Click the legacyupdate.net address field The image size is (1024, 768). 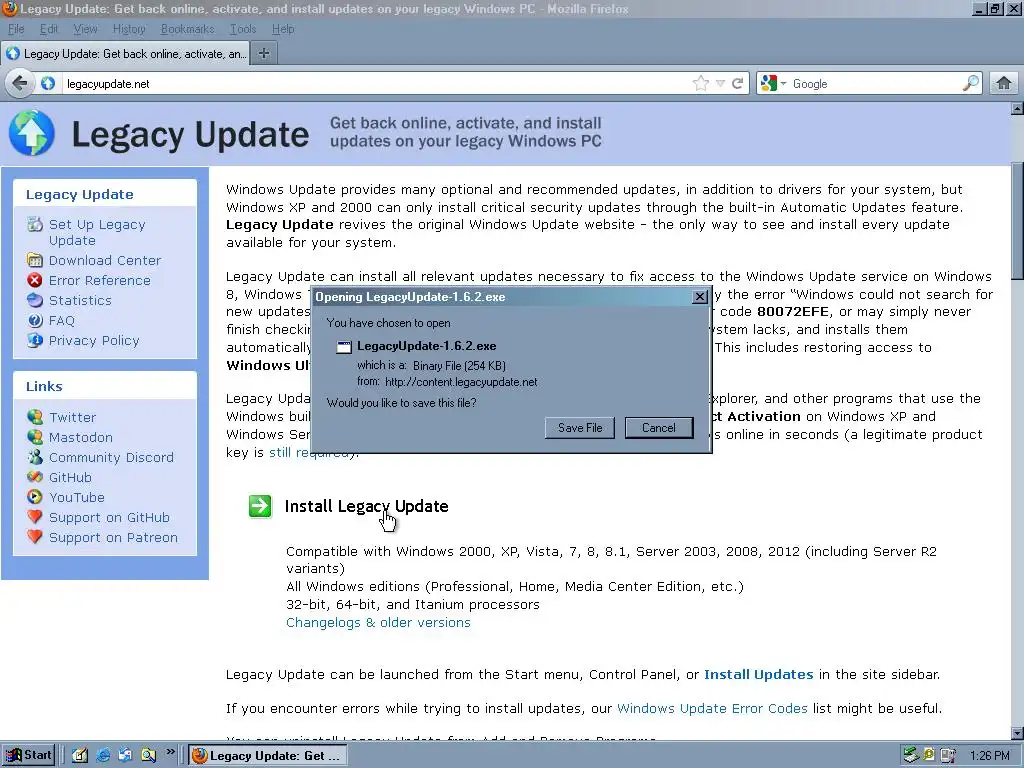tap(376, 84)
